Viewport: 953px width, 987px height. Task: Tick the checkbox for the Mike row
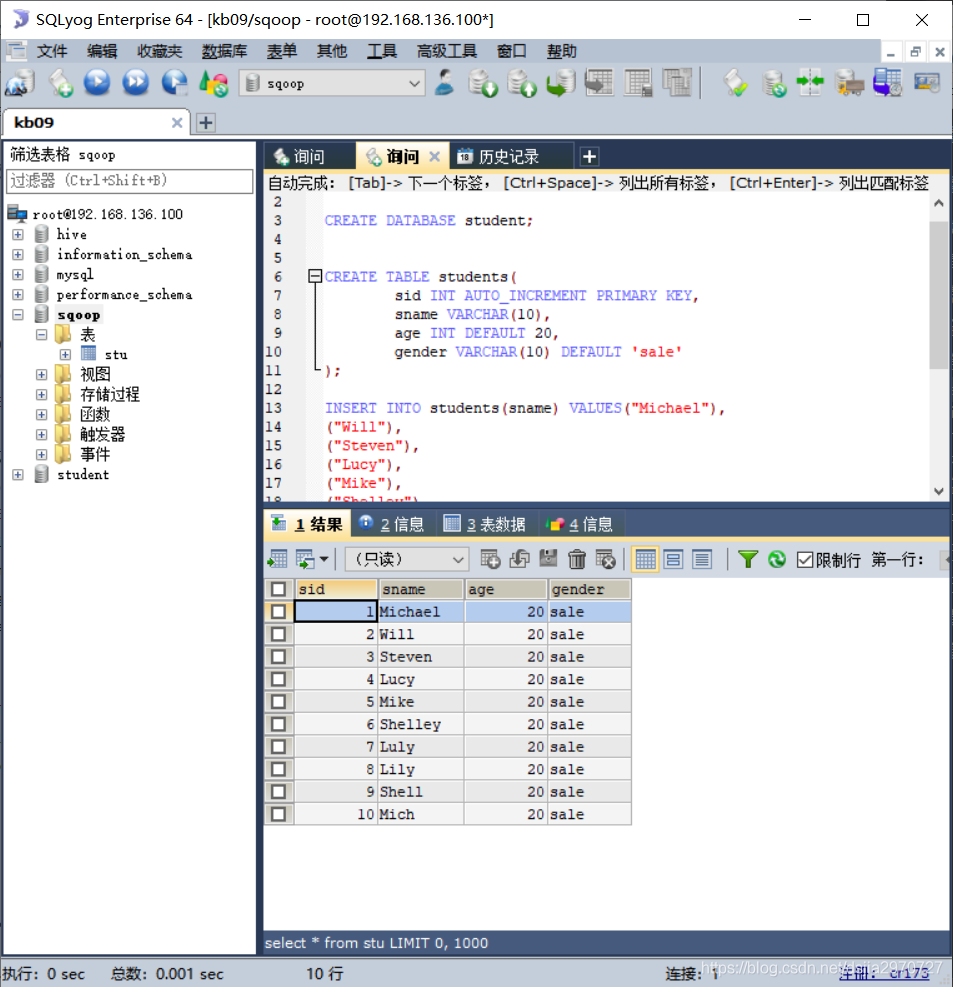pos(278,702)
